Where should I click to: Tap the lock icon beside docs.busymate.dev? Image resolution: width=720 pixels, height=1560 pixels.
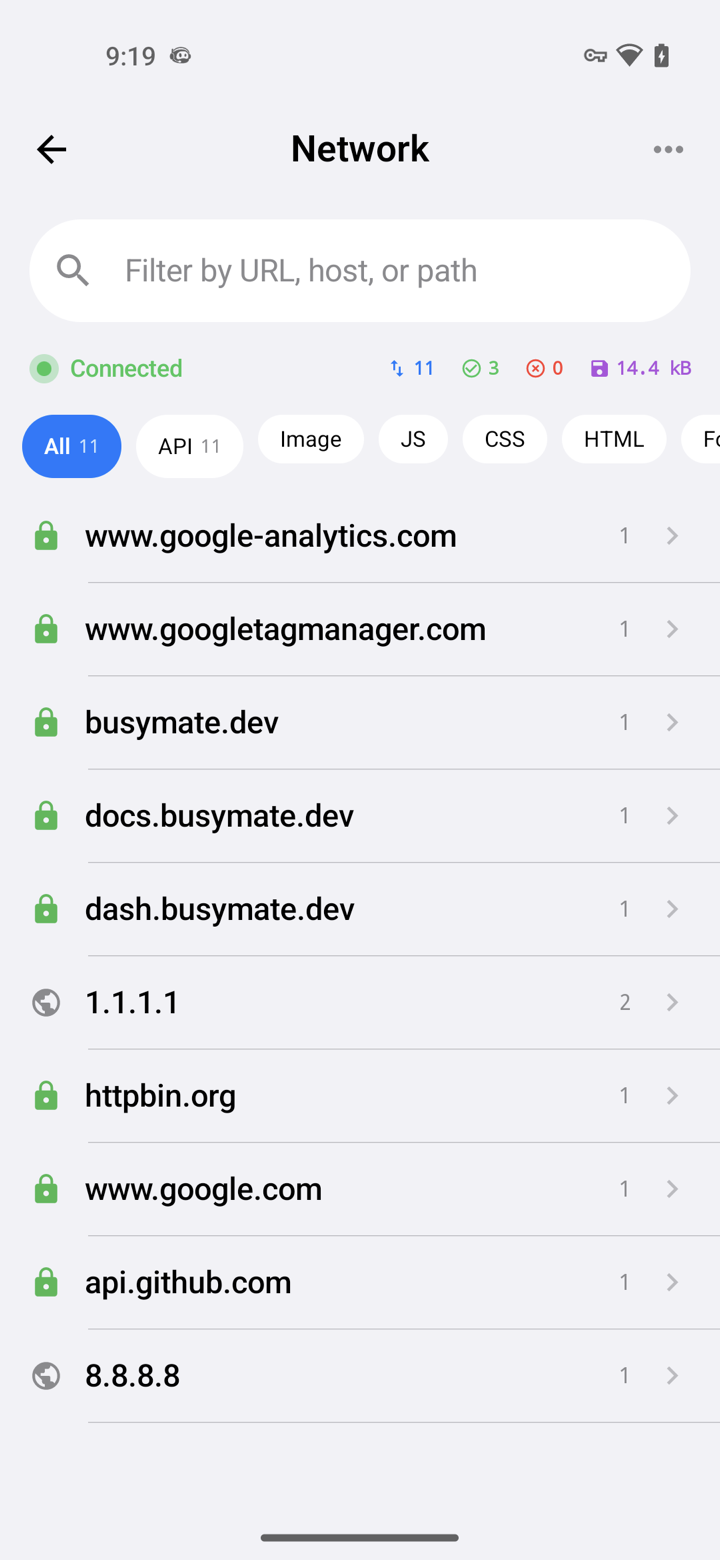pyautogui.click(x=46, y=816)
